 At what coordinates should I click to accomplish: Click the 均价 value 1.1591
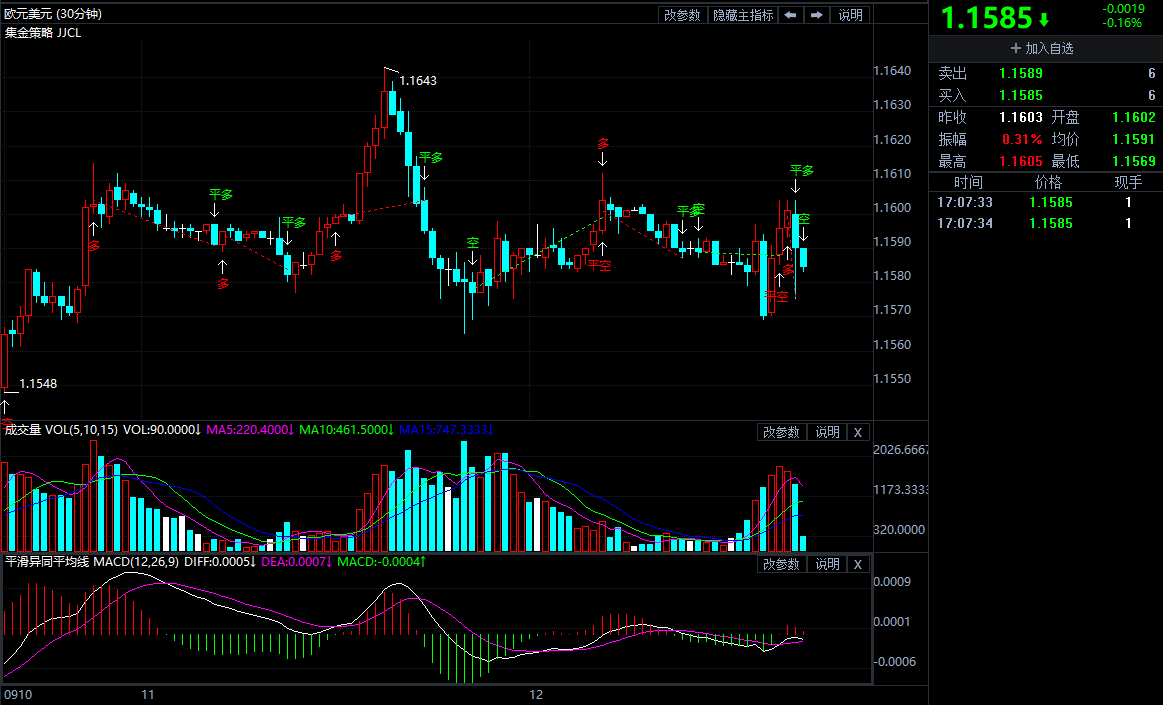1133,139
